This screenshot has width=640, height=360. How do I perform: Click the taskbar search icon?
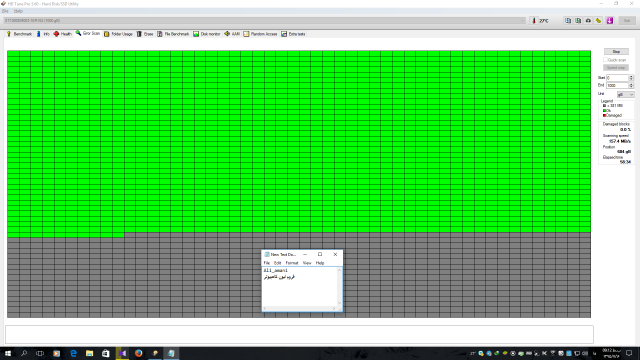point(24,353)
